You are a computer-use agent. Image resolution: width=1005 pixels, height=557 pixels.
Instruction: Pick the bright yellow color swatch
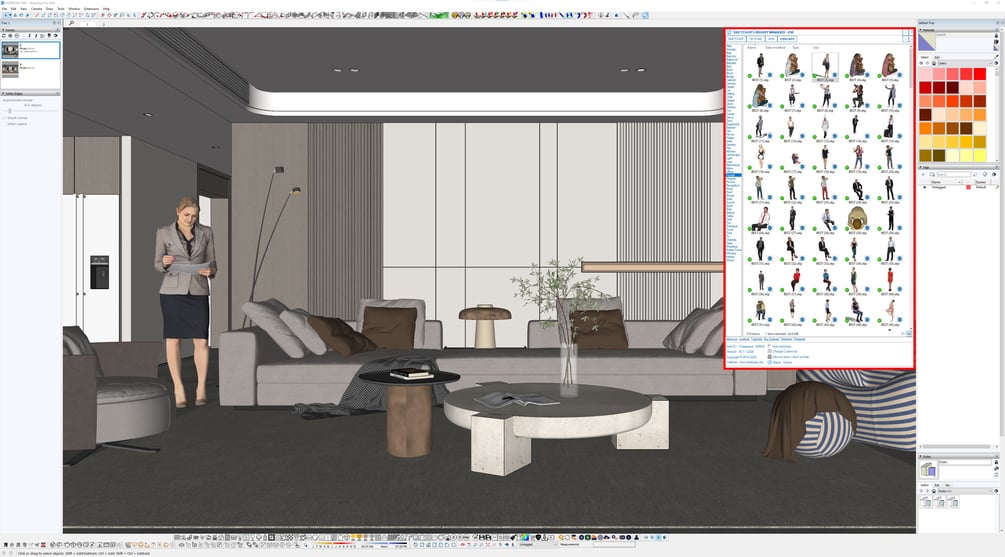pyautogui.click(x=980, y=154)
